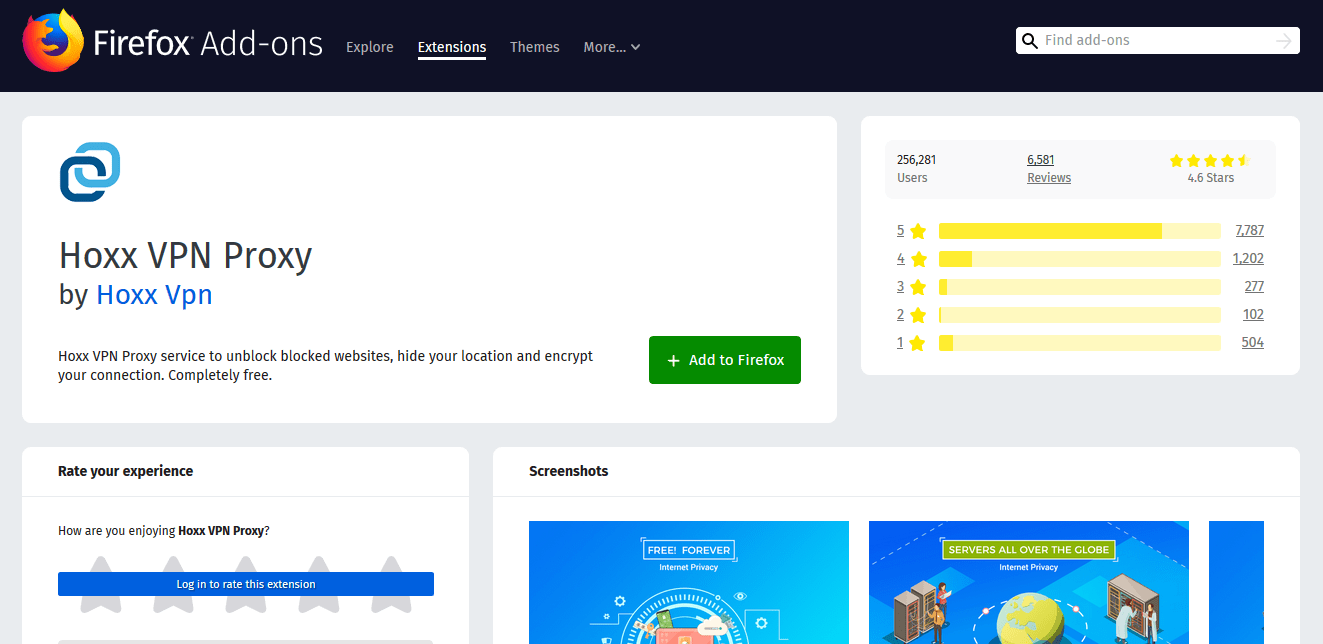Click the Reviews link
This screenshot has height=644, width=1323.
click(1049, 178)
